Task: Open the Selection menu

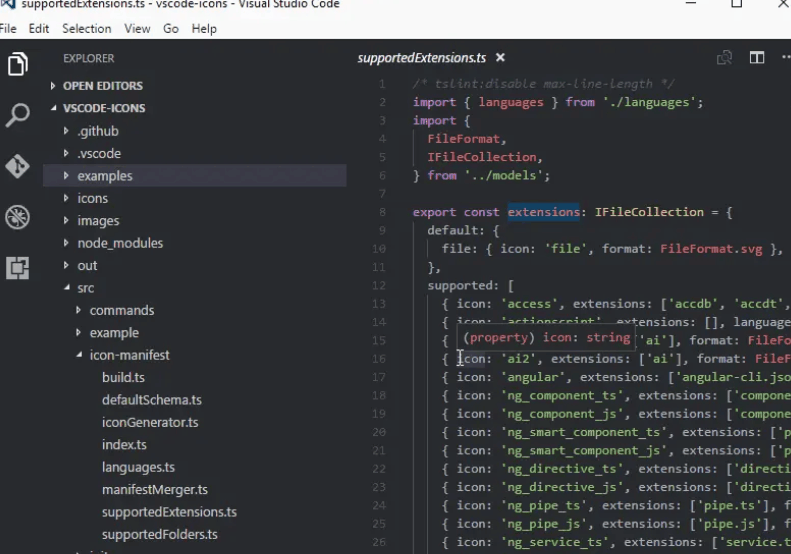Action: (87, 29)
